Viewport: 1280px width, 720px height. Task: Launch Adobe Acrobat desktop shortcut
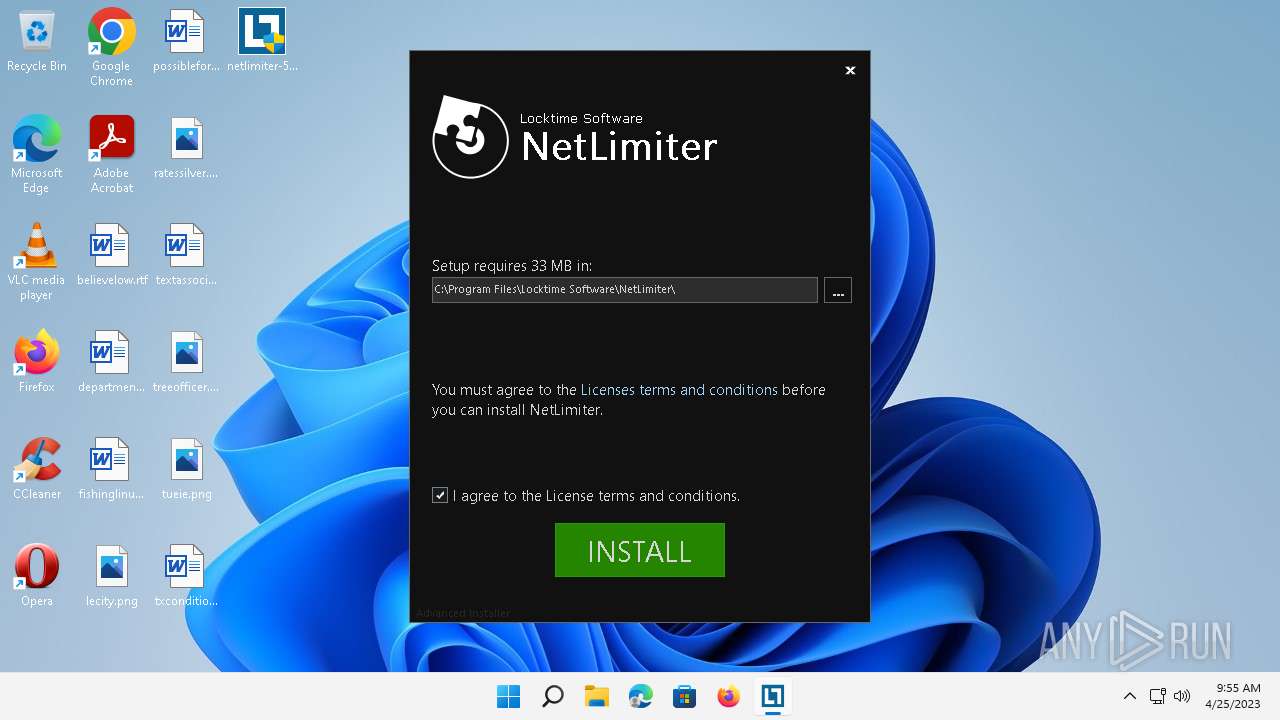[x=111, y=154]
